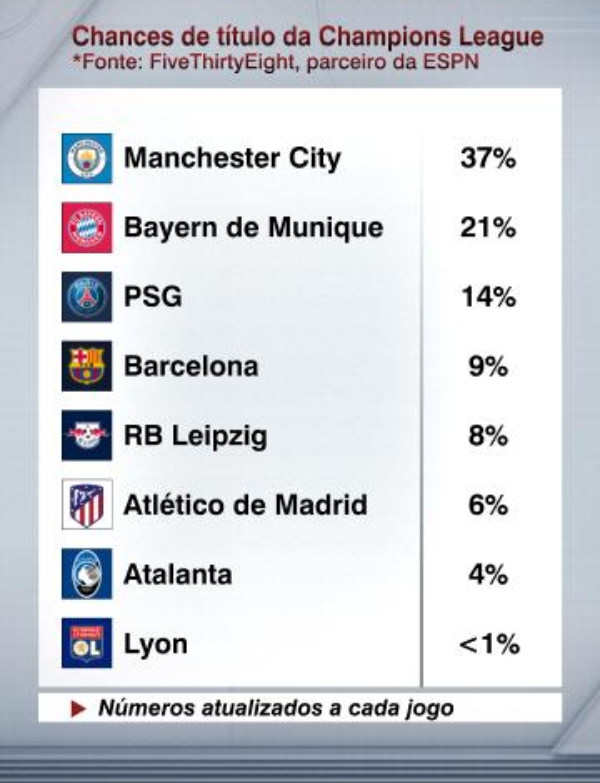This screenshot has height=783, width=600.
Task: Select the Números atualizados a cada jogo note
Action: pos(276,709)
